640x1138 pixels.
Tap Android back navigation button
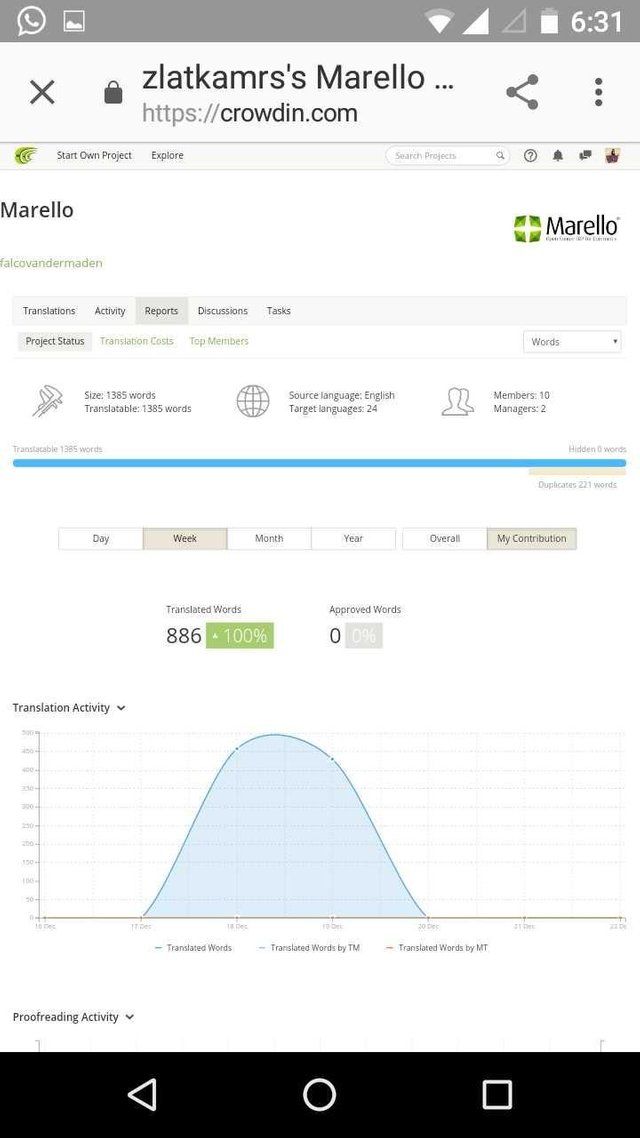point(142,1094)
